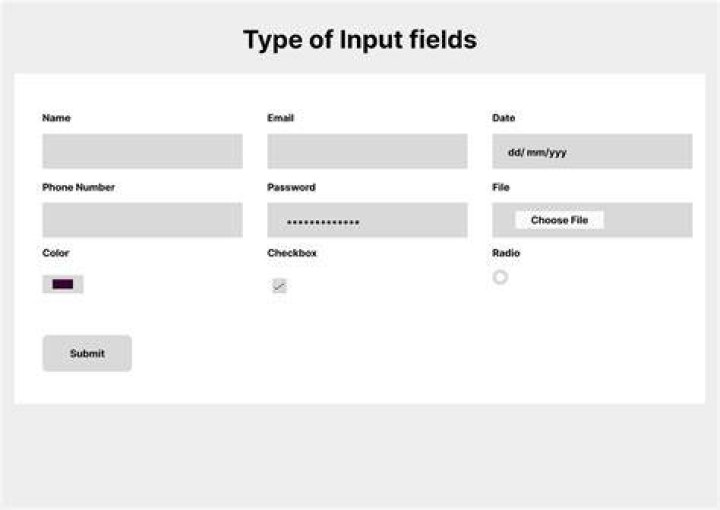
Task: Click the Name input field
Action: (142, 151)
